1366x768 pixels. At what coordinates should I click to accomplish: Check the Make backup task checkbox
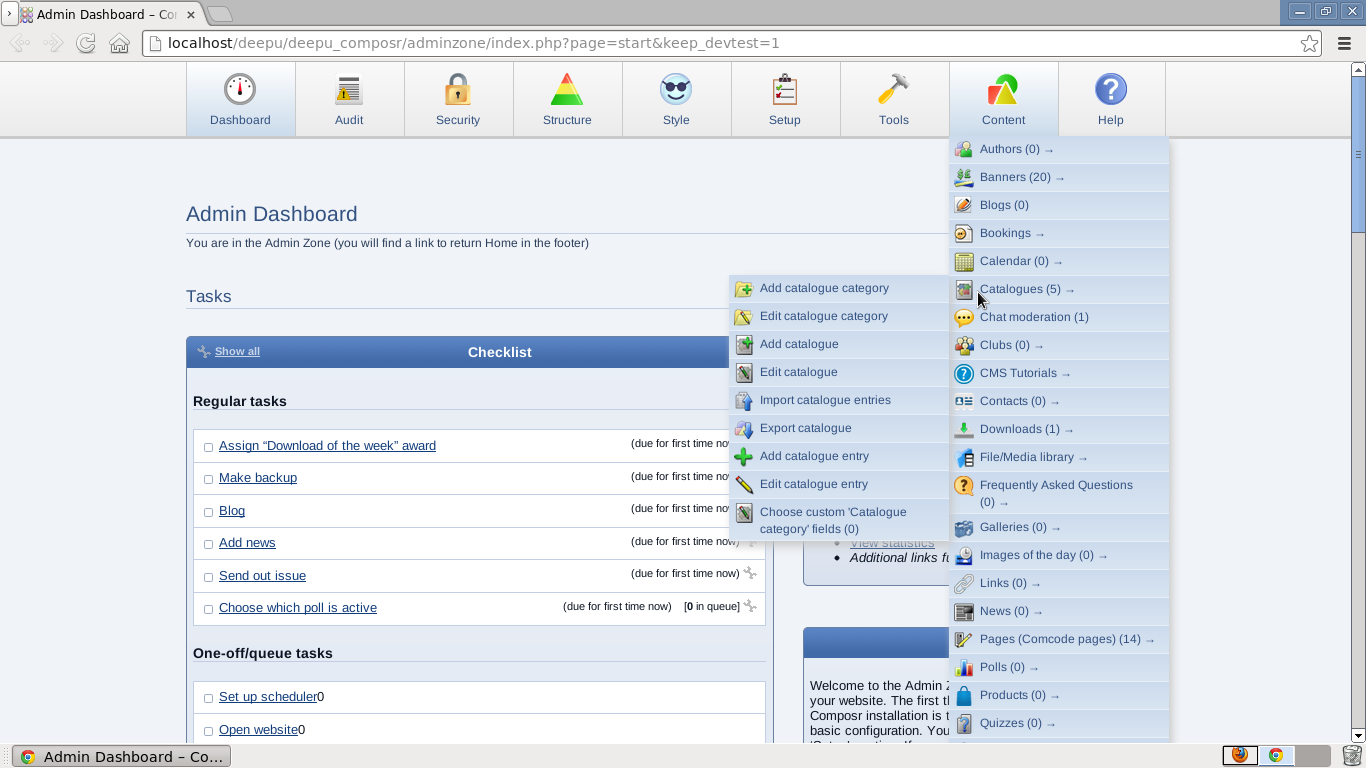(208, 479)
